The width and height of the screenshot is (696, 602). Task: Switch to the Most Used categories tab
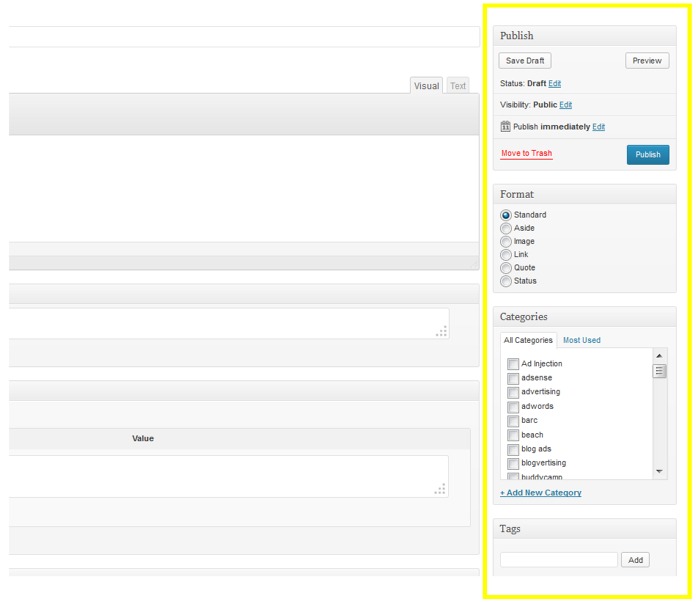[x=581, y=340]
